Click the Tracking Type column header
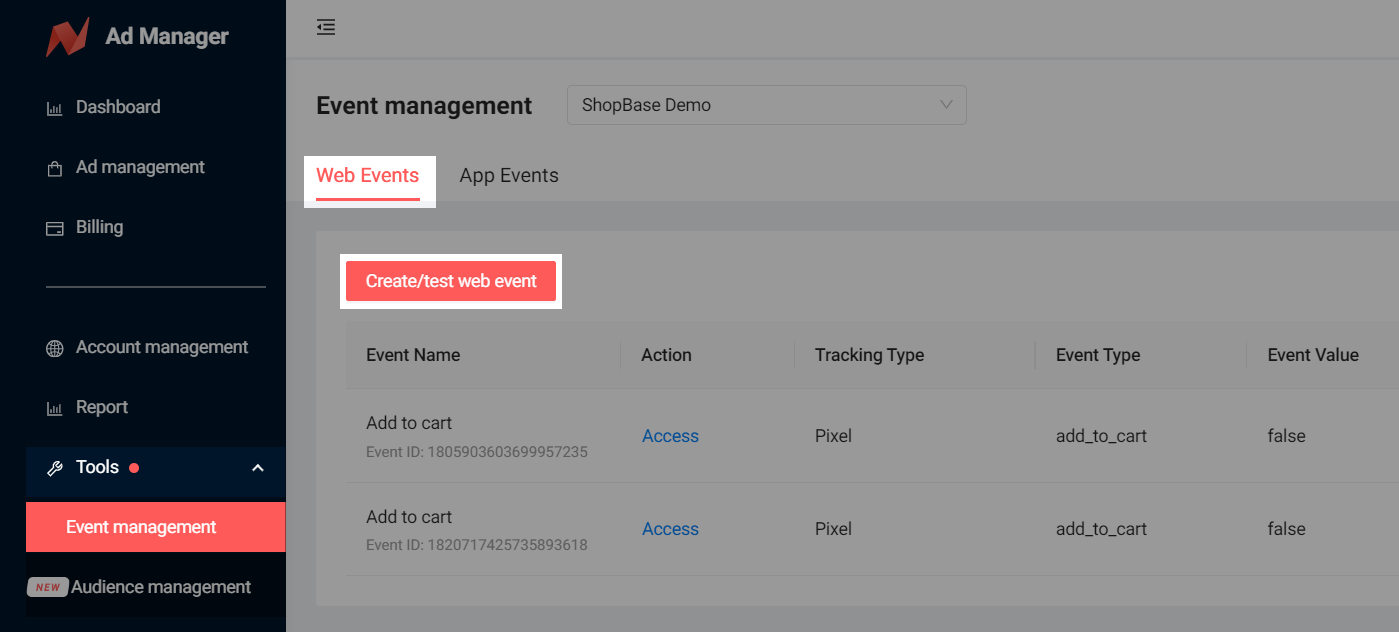The image size is (1399, 632). coord(869,355)
